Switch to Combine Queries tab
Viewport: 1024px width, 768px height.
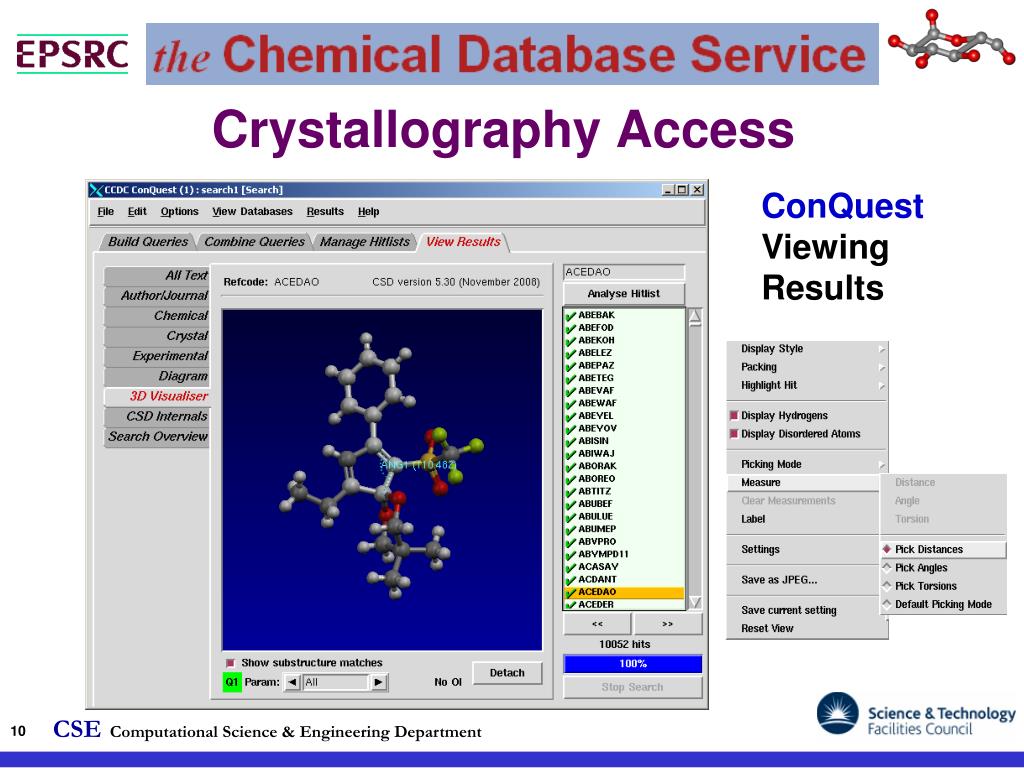(x=254, y=242)
